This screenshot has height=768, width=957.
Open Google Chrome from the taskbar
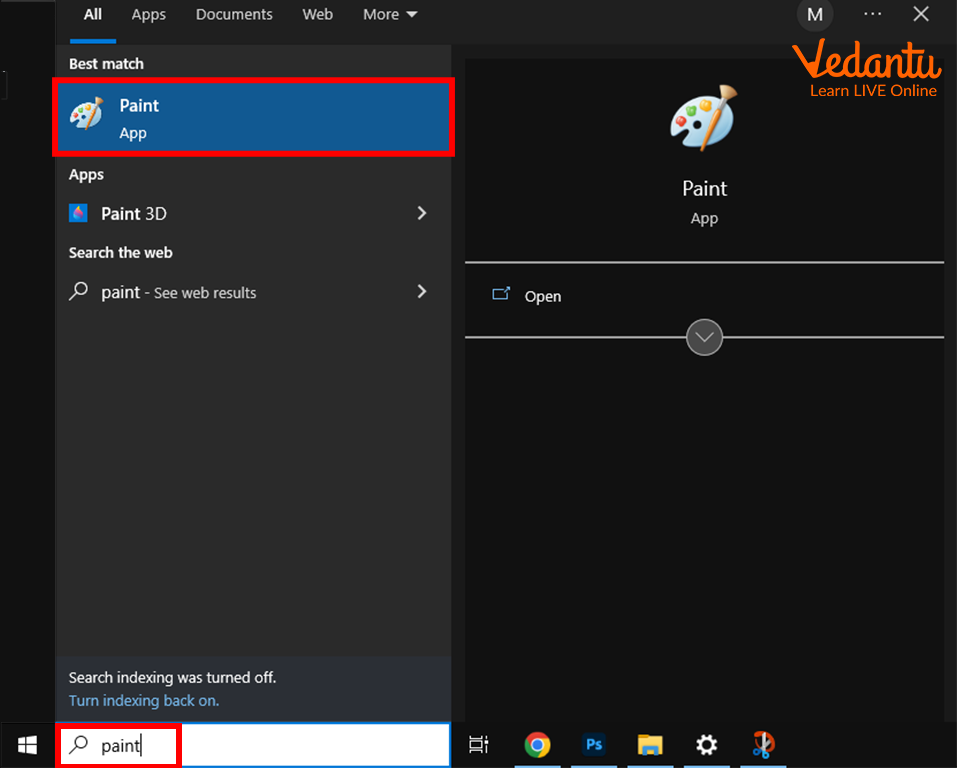click(x=537, y=745)
